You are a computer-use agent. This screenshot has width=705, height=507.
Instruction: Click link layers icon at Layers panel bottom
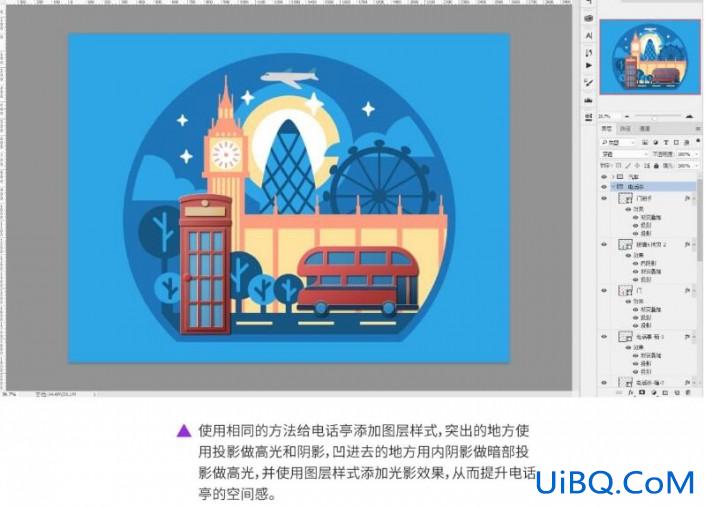point(619,393)
